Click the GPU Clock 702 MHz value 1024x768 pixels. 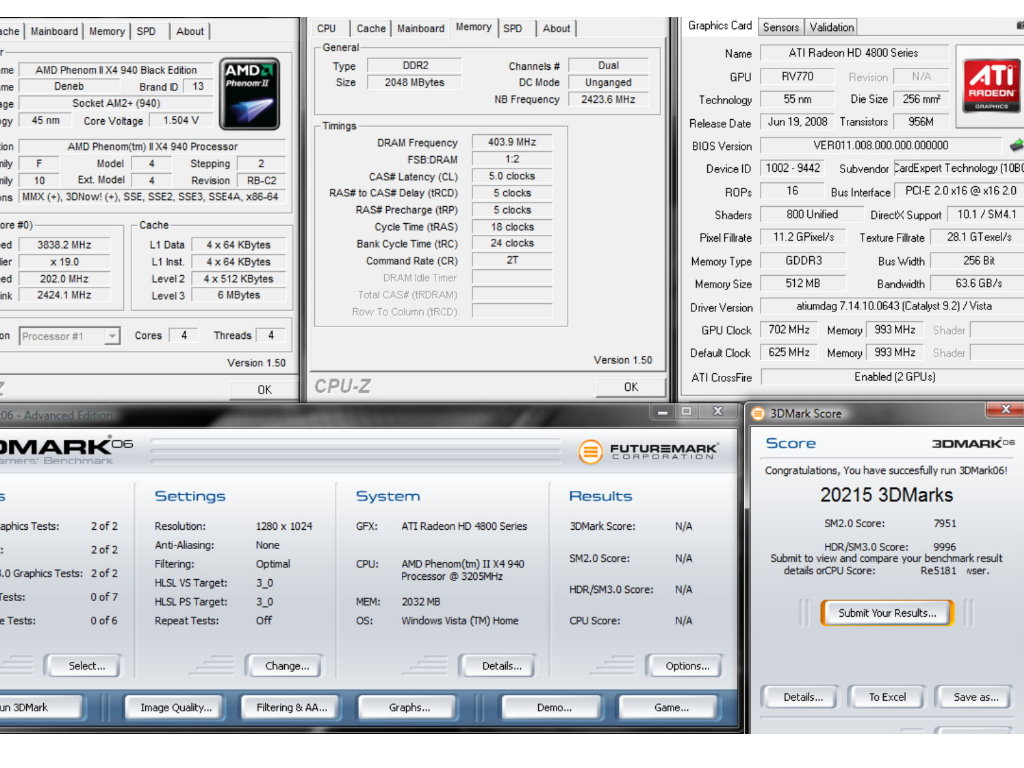coord(789,330)
